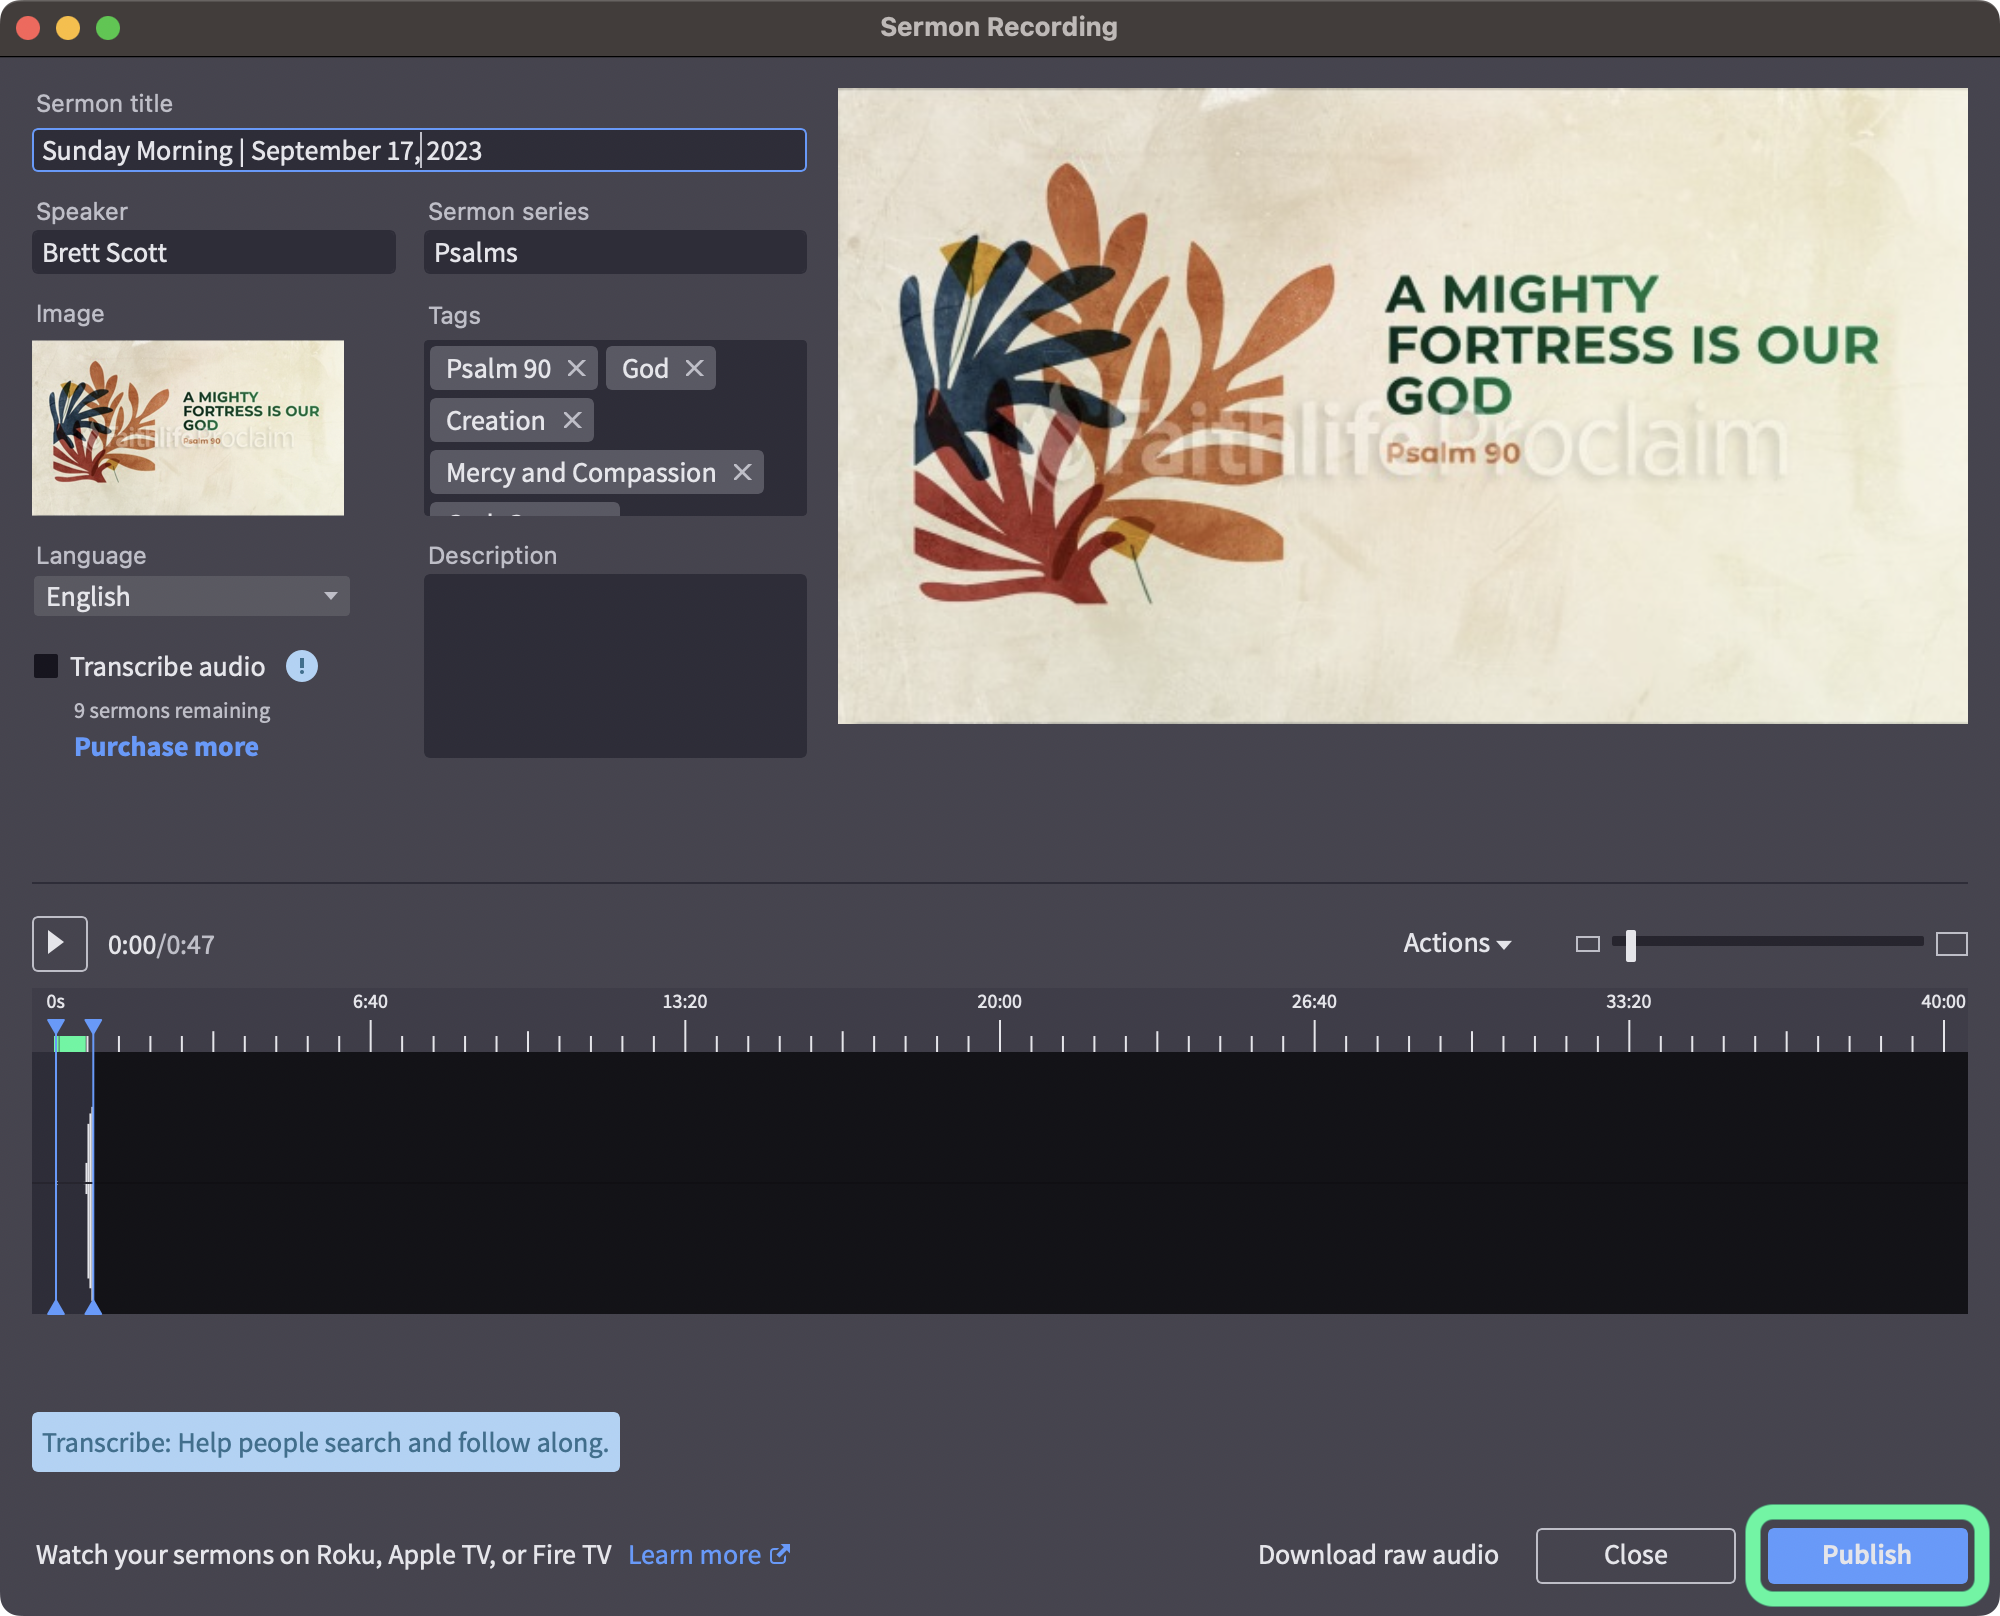This screenshot has width=2000, height=1616.
Task: Remove the God tag
Action: pyautogui.click(x=694, y=368)
